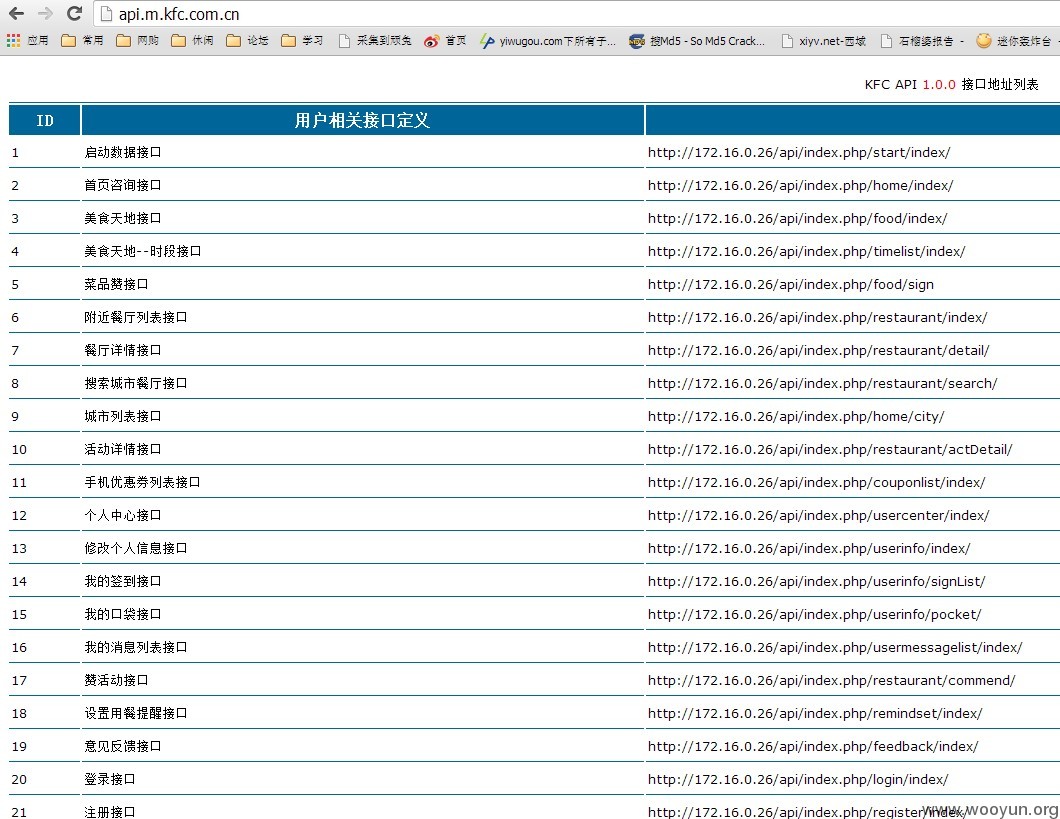Image resolution: width=1060 pixels, height=819 pixels.
Task: Click the login/index/ API URL
Action: point(798,780)
